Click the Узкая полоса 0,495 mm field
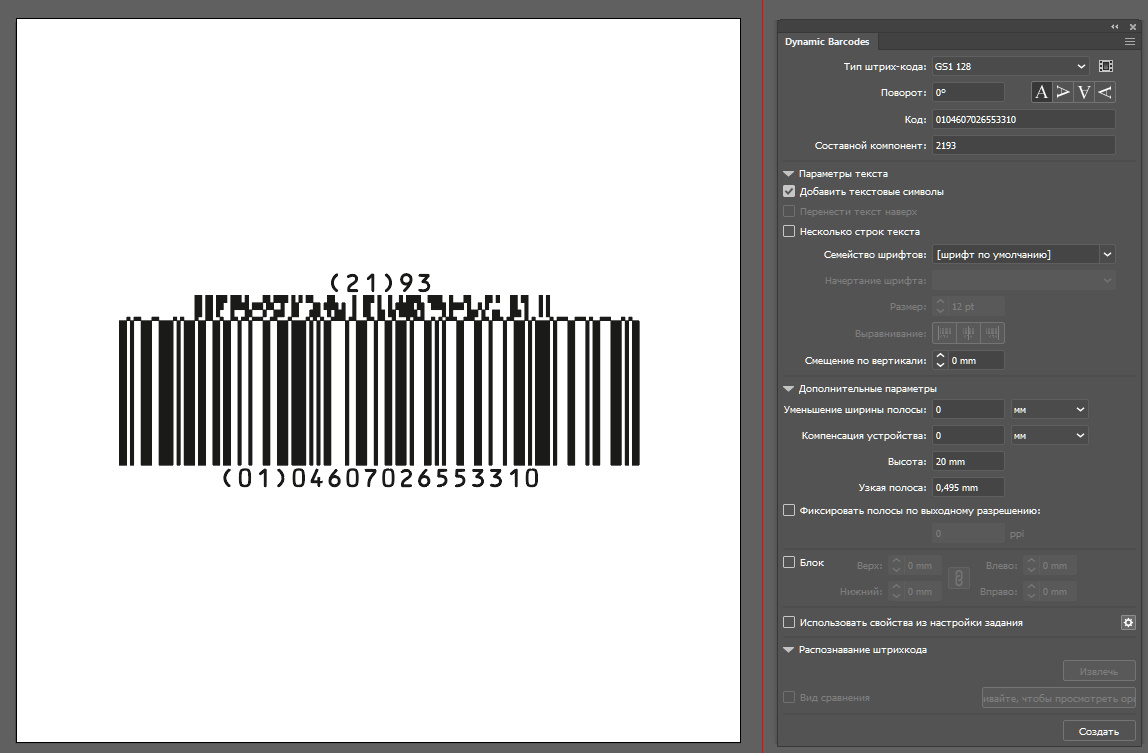 tap(968, 487)
